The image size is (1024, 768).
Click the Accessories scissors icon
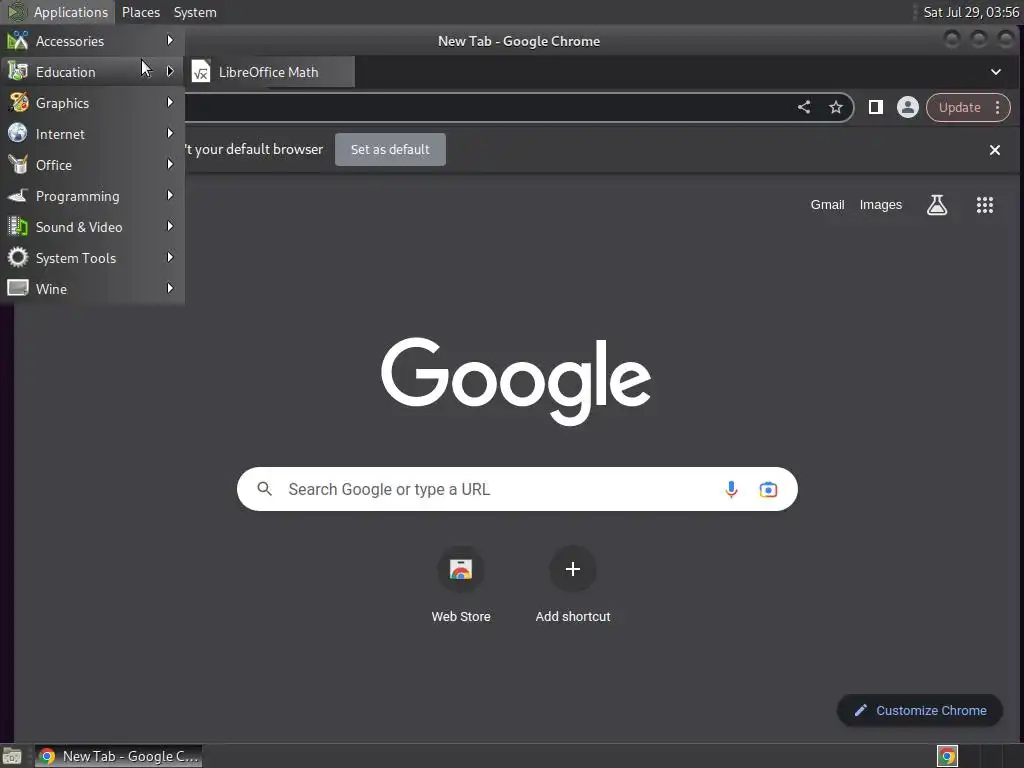[18, 40]
